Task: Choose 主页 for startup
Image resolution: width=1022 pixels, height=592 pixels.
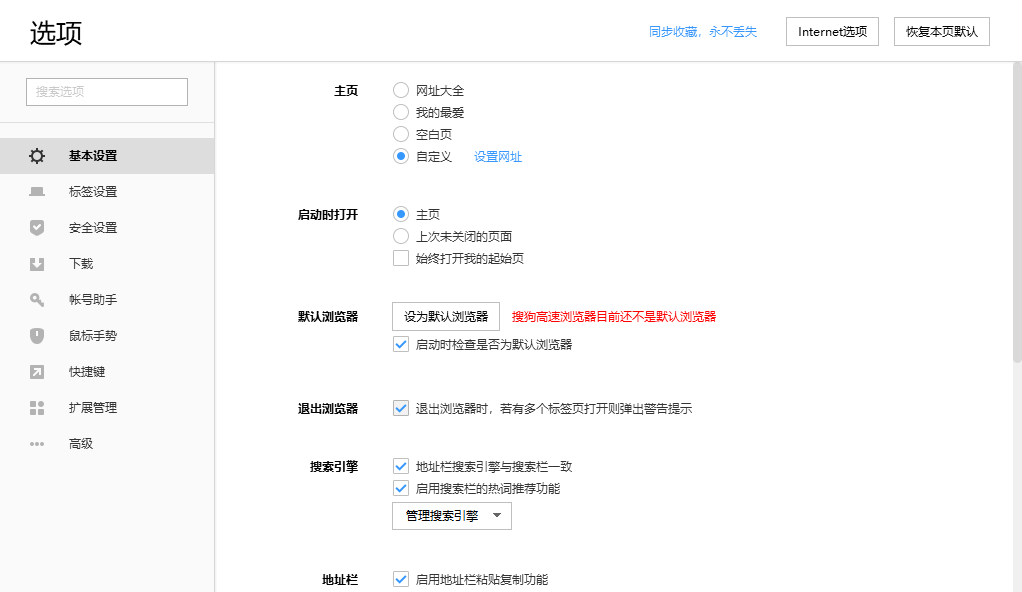Action: pos(401,214)
